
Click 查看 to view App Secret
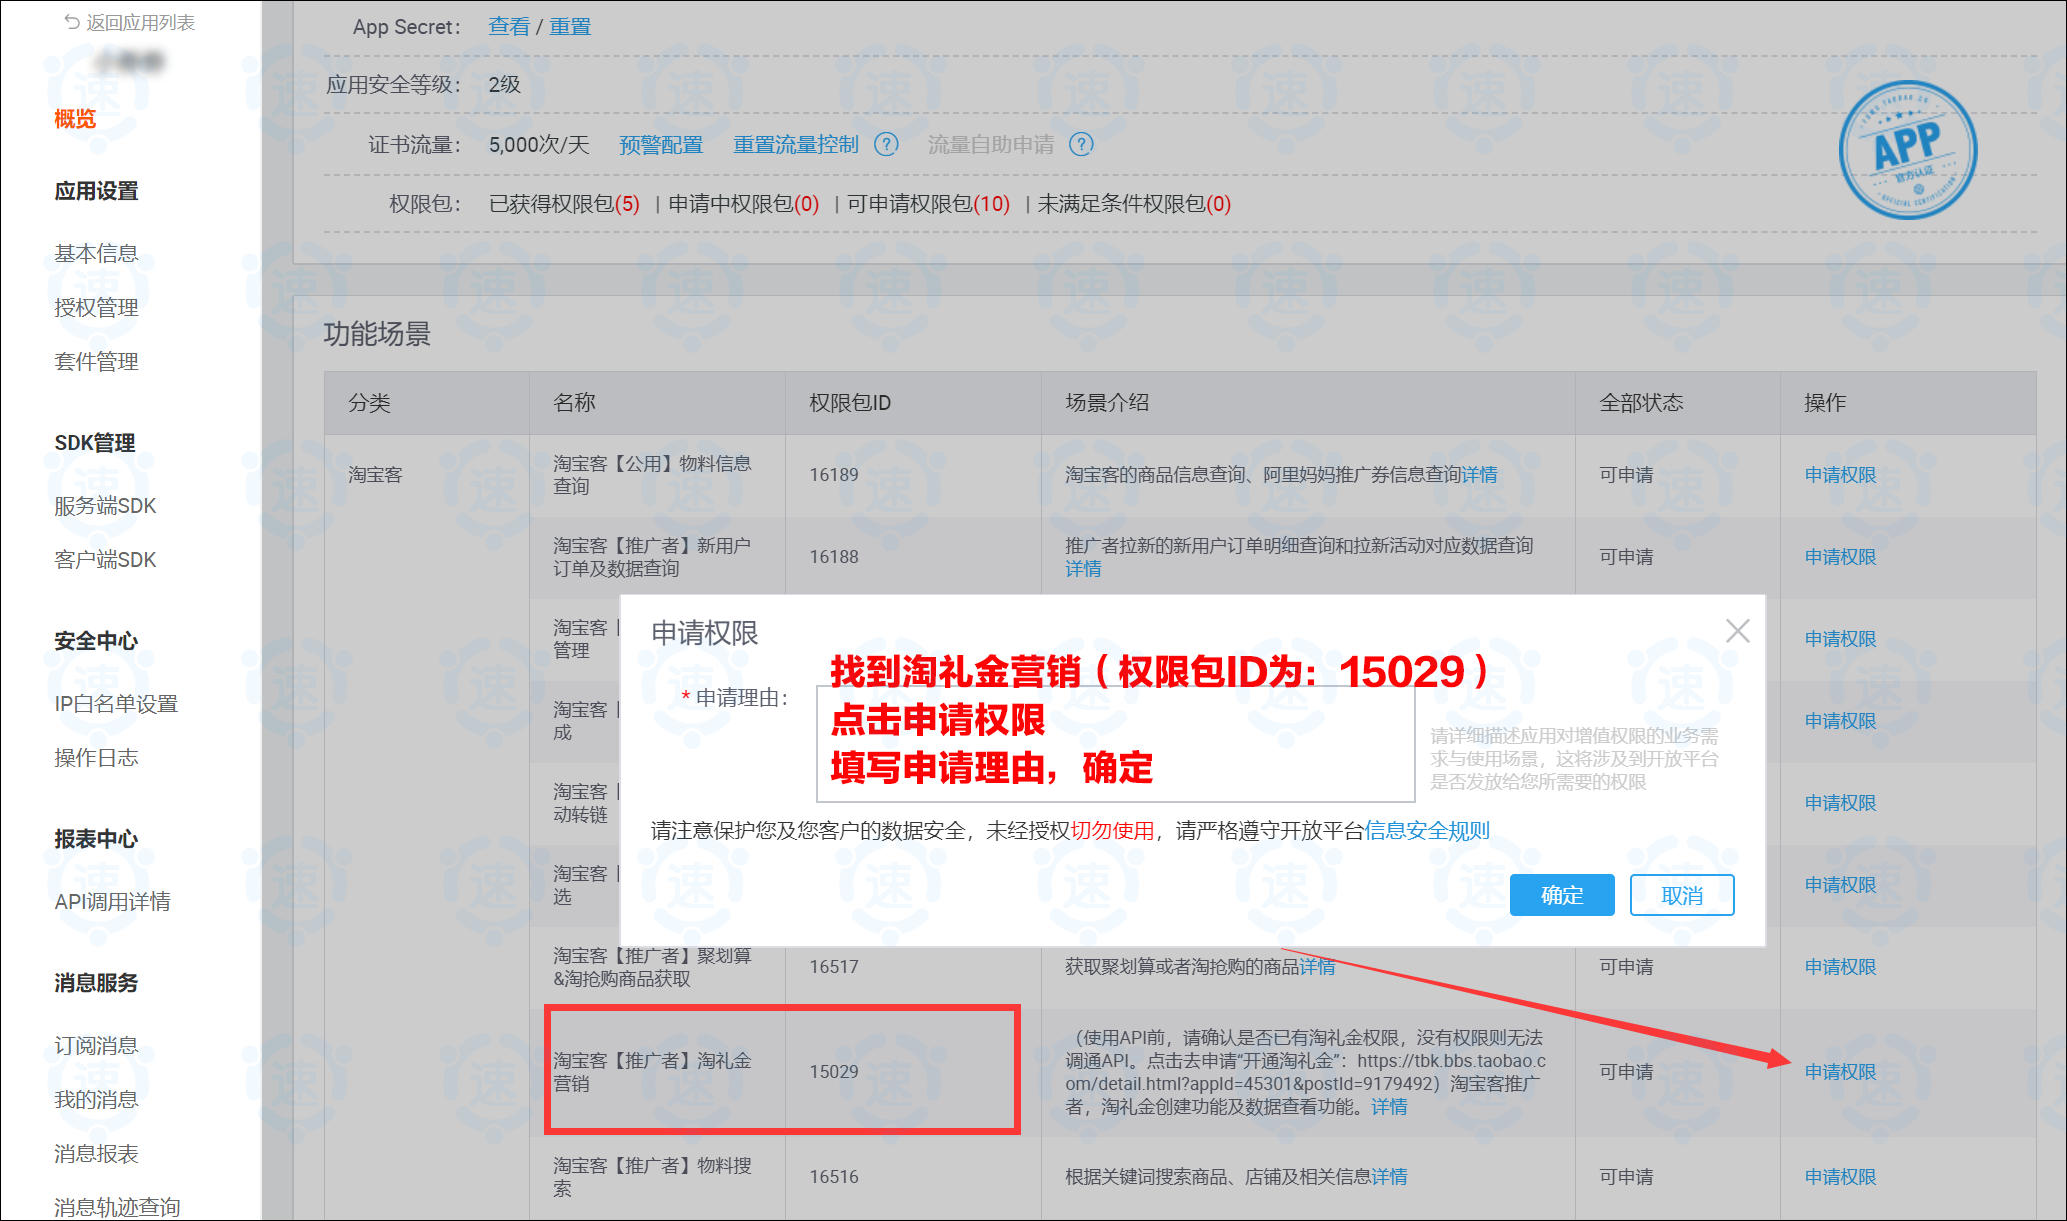509,27
